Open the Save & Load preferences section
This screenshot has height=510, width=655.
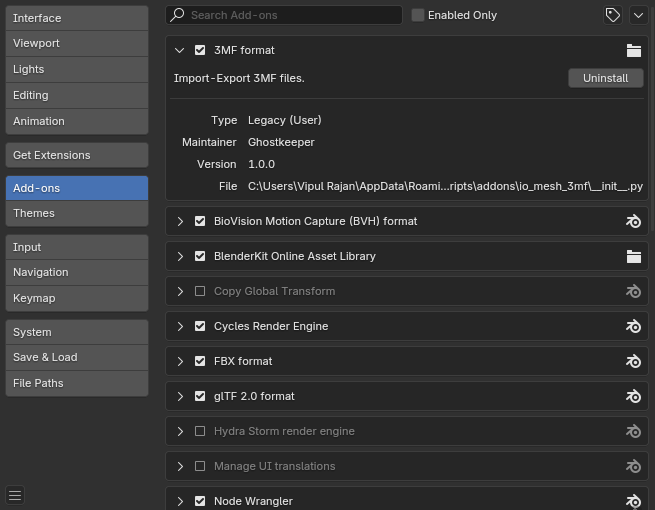pyautogui.click(x=77, y=358)
